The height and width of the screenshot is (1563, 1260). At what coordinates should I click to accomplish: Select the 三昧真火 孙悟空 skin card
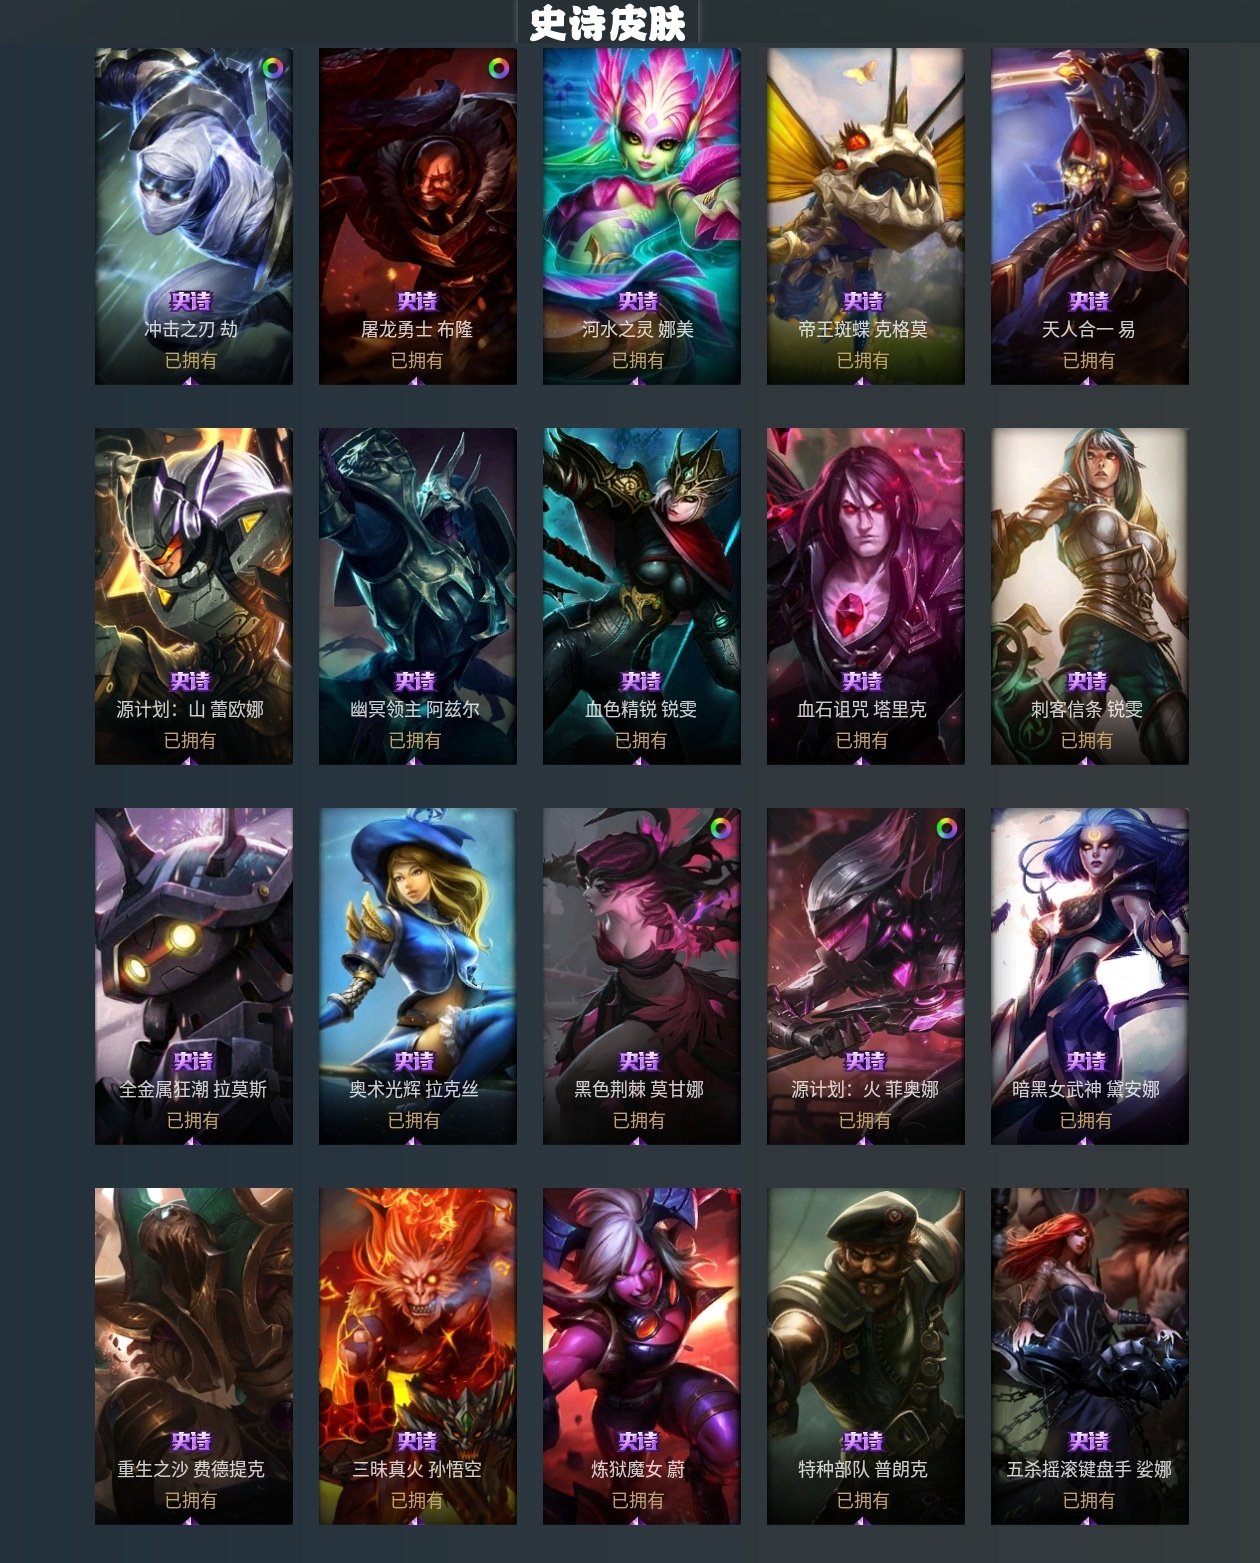click(x=418, y=1356)
